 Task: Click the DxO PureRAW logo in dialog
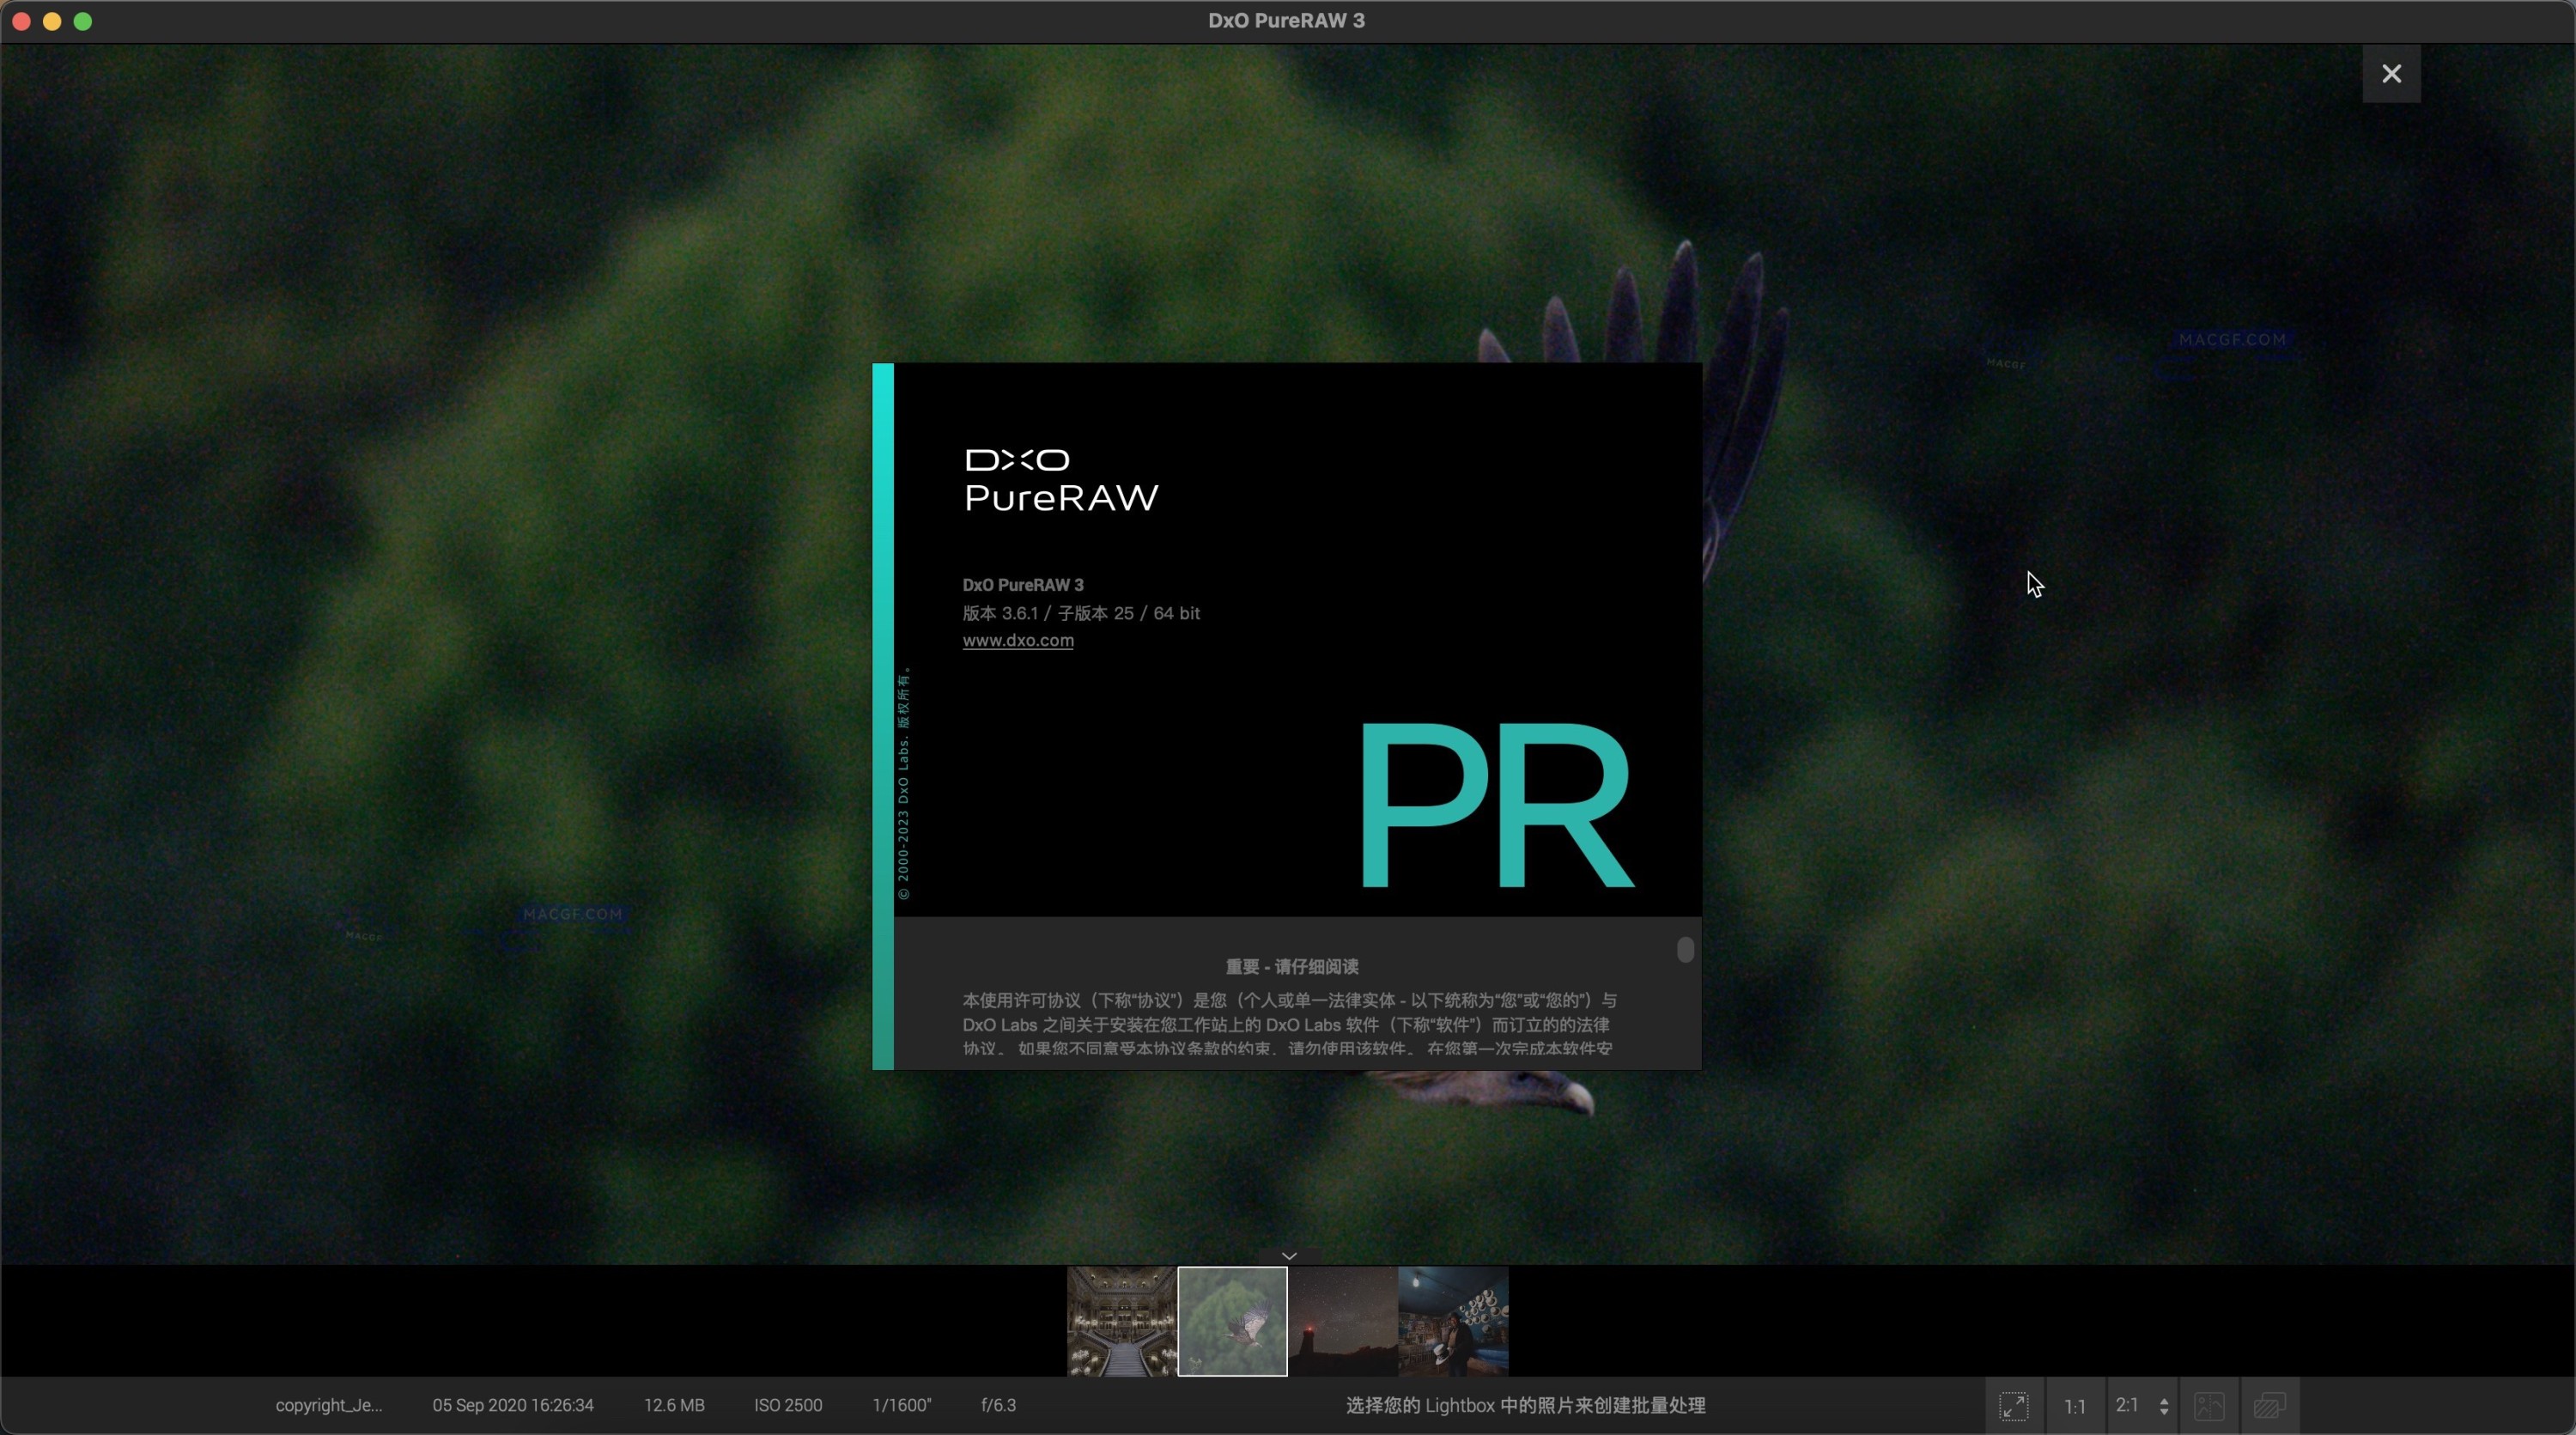pyautogui.click(x=1060, y=480)
